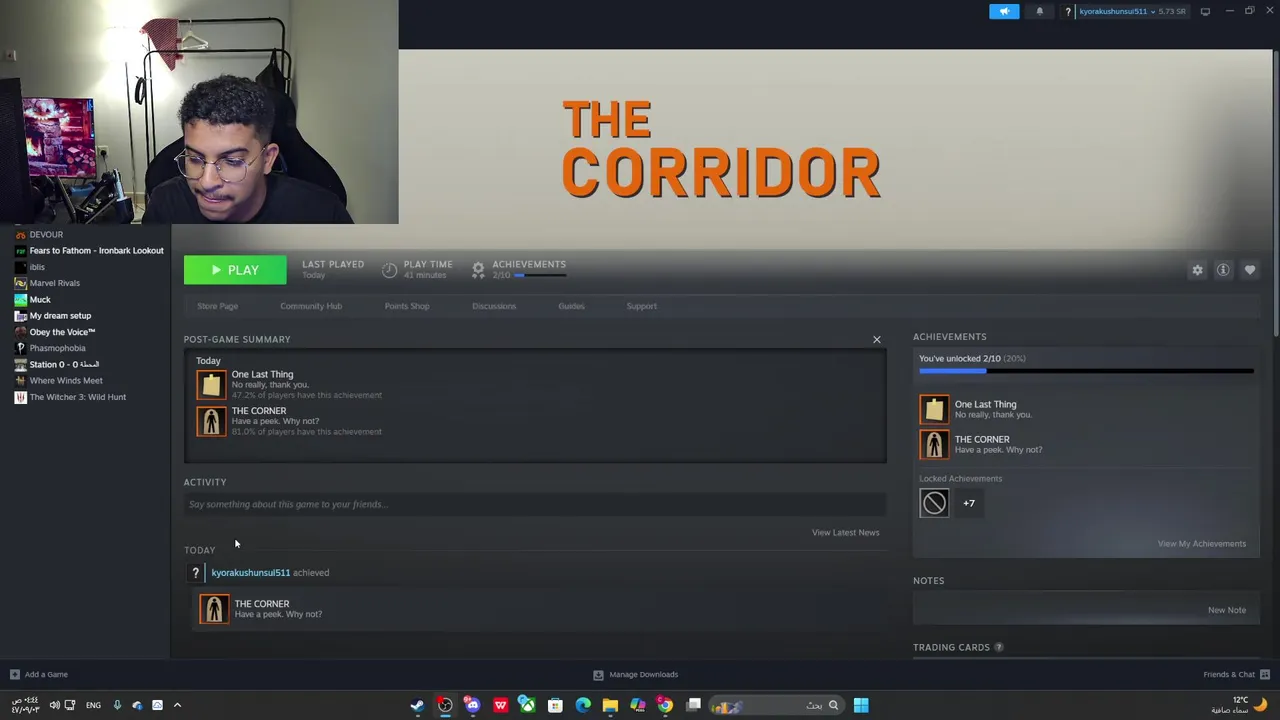
Task: Select Phasmophobia in library list
Action: 57,348
